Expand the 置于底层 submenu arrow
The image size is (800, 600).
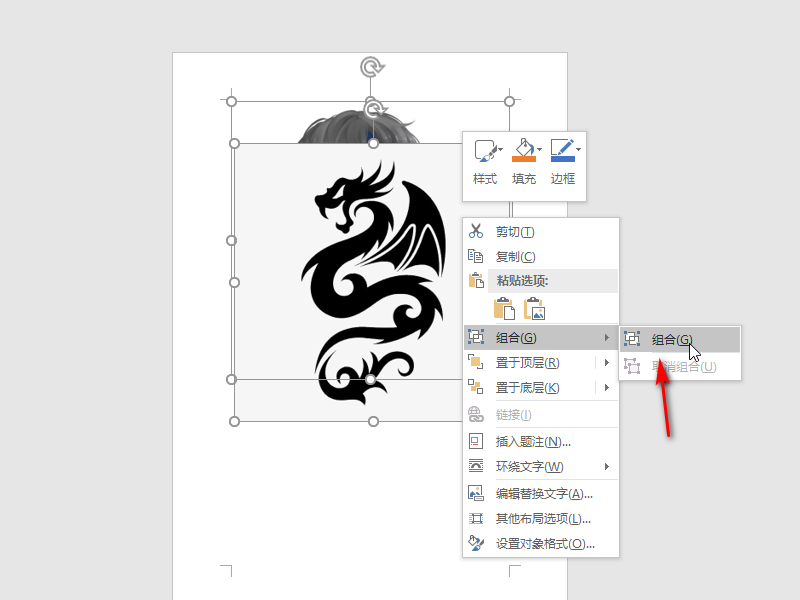click(607, 388)
